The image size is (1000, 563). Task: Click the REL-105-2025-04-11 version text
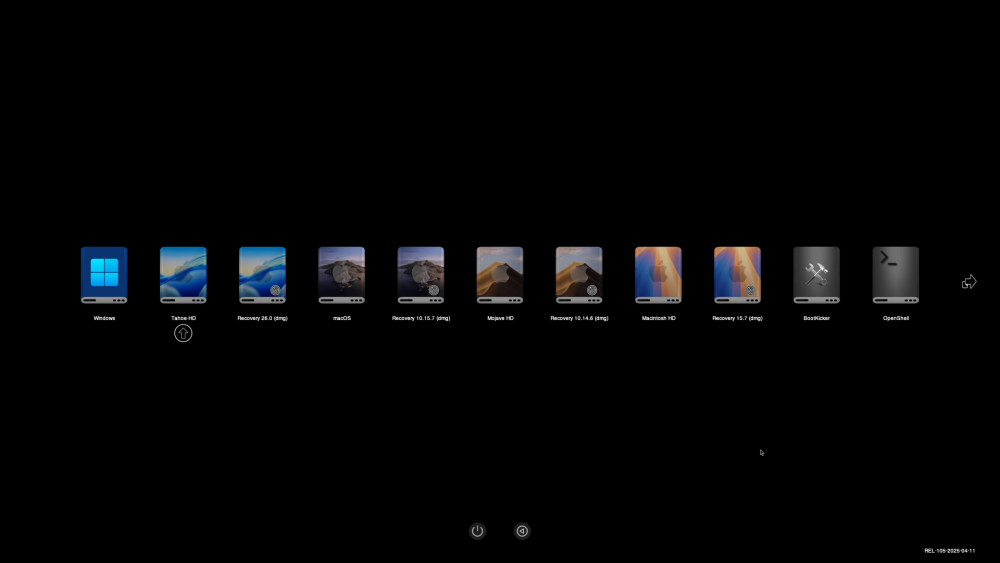coord(949,551)
